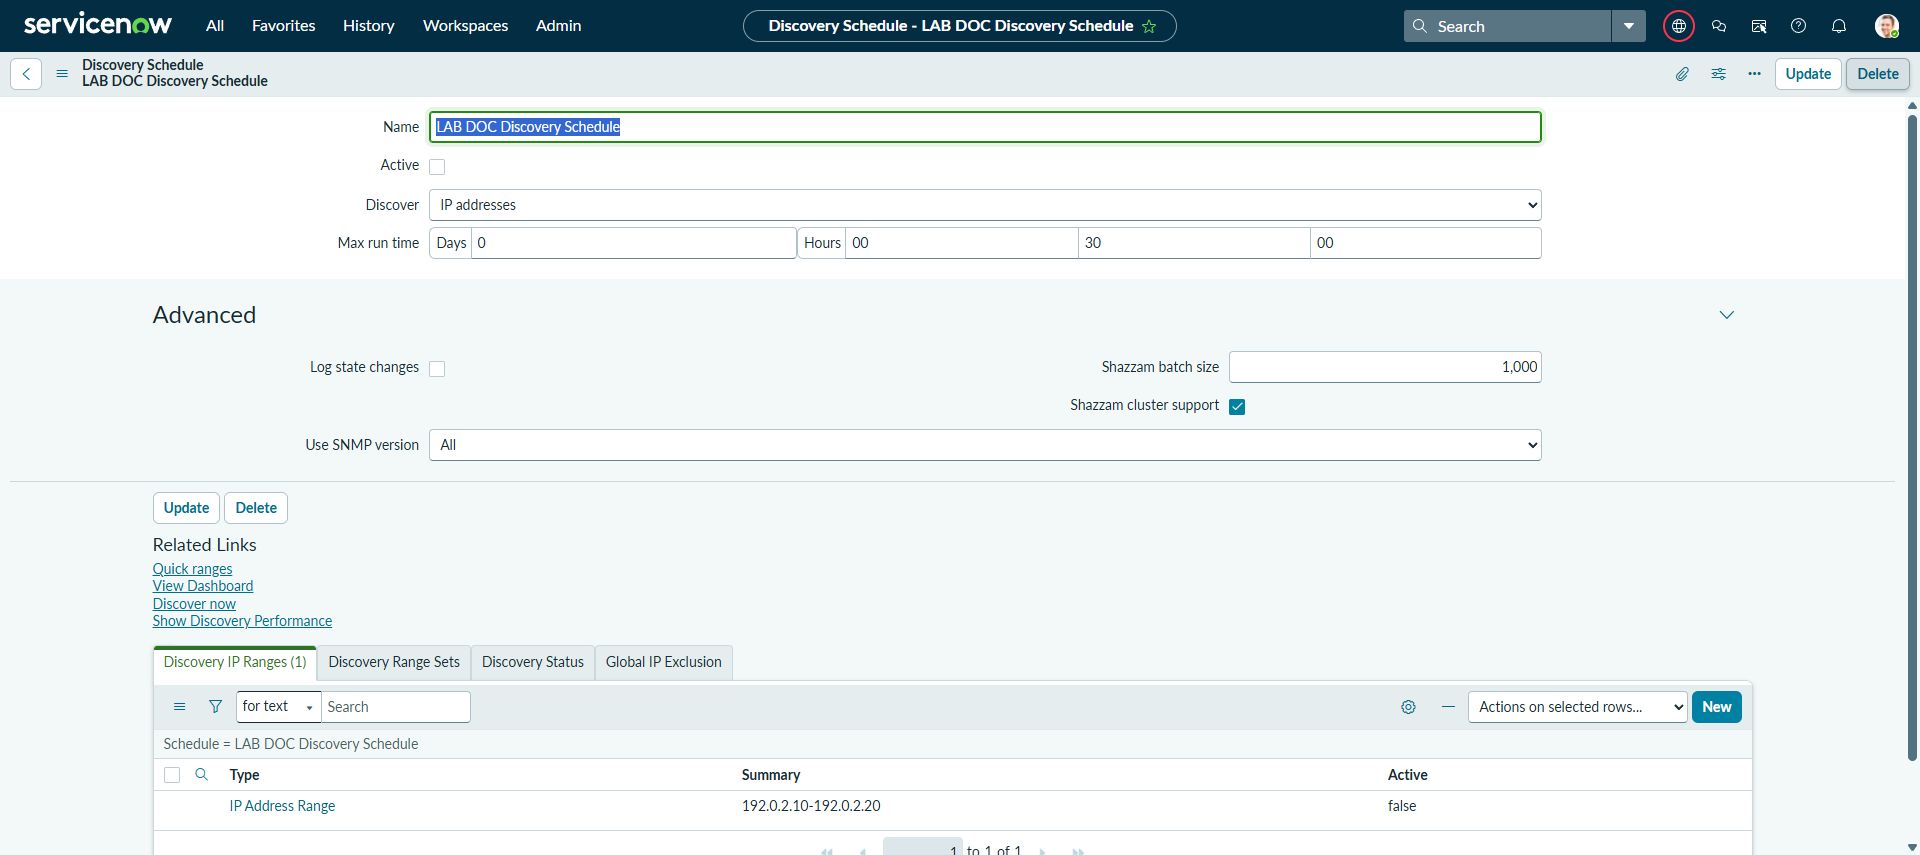Click the breadcrumb 'Schedule = LAB DOC Discovery Schedule'
1920x855 pixels.
pyautogui.click(x=291, y=744)
